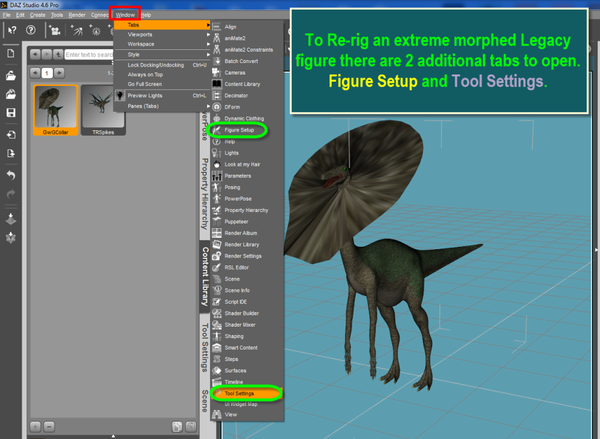
Task: Expand the Workspace submenu
Action: pyautogui.click(x=162, y=44)
